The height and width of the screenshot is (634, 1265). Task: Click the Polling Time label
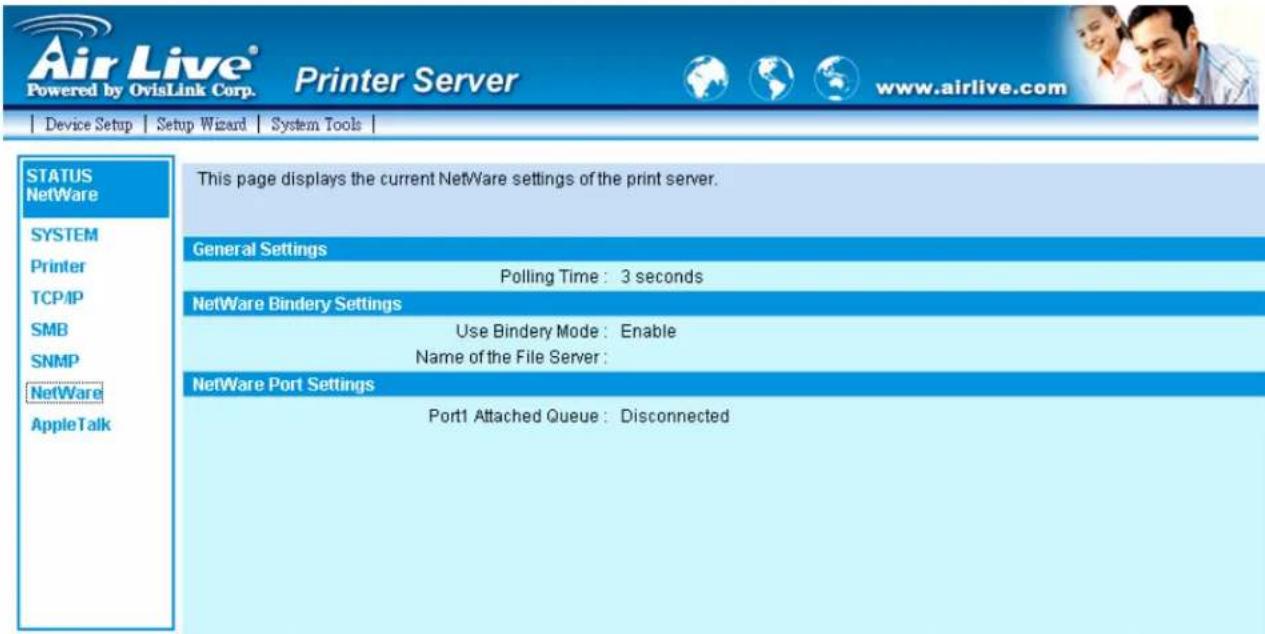(554, 277)
